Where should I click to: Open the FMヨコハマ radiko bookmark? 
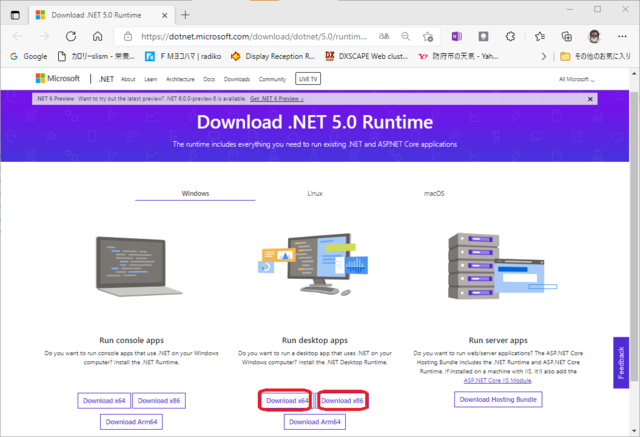coord(183,56)
